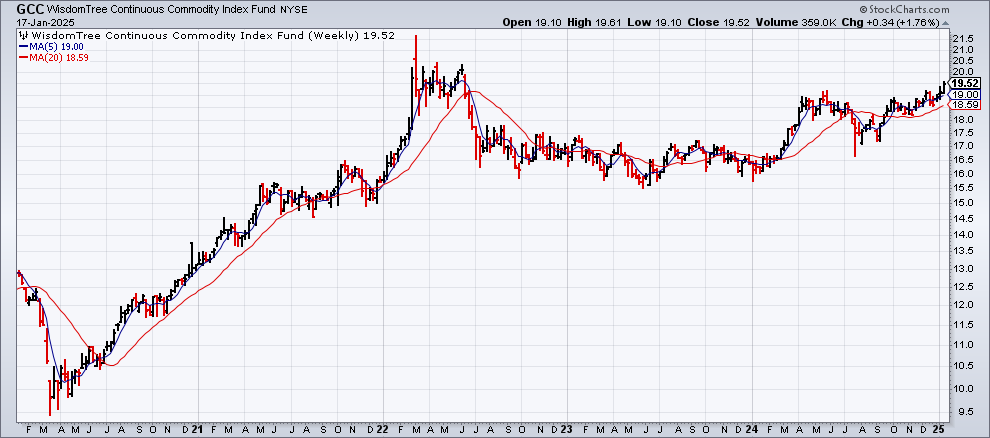Click the blue 19.00 MA axis tag
The image size is (990, 438).
point(965,94)
